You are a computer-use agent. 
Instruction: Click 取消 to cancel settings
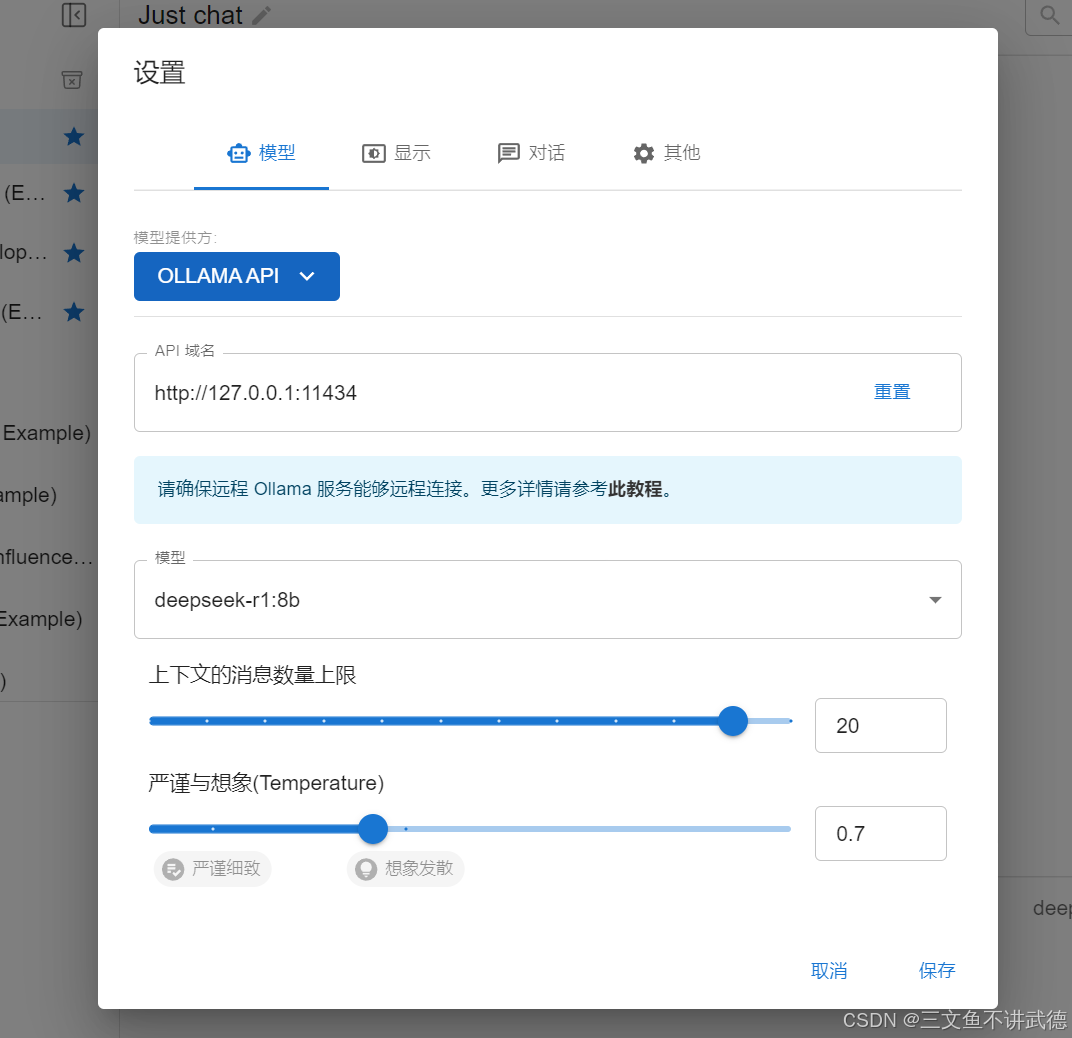click(829, 971)
